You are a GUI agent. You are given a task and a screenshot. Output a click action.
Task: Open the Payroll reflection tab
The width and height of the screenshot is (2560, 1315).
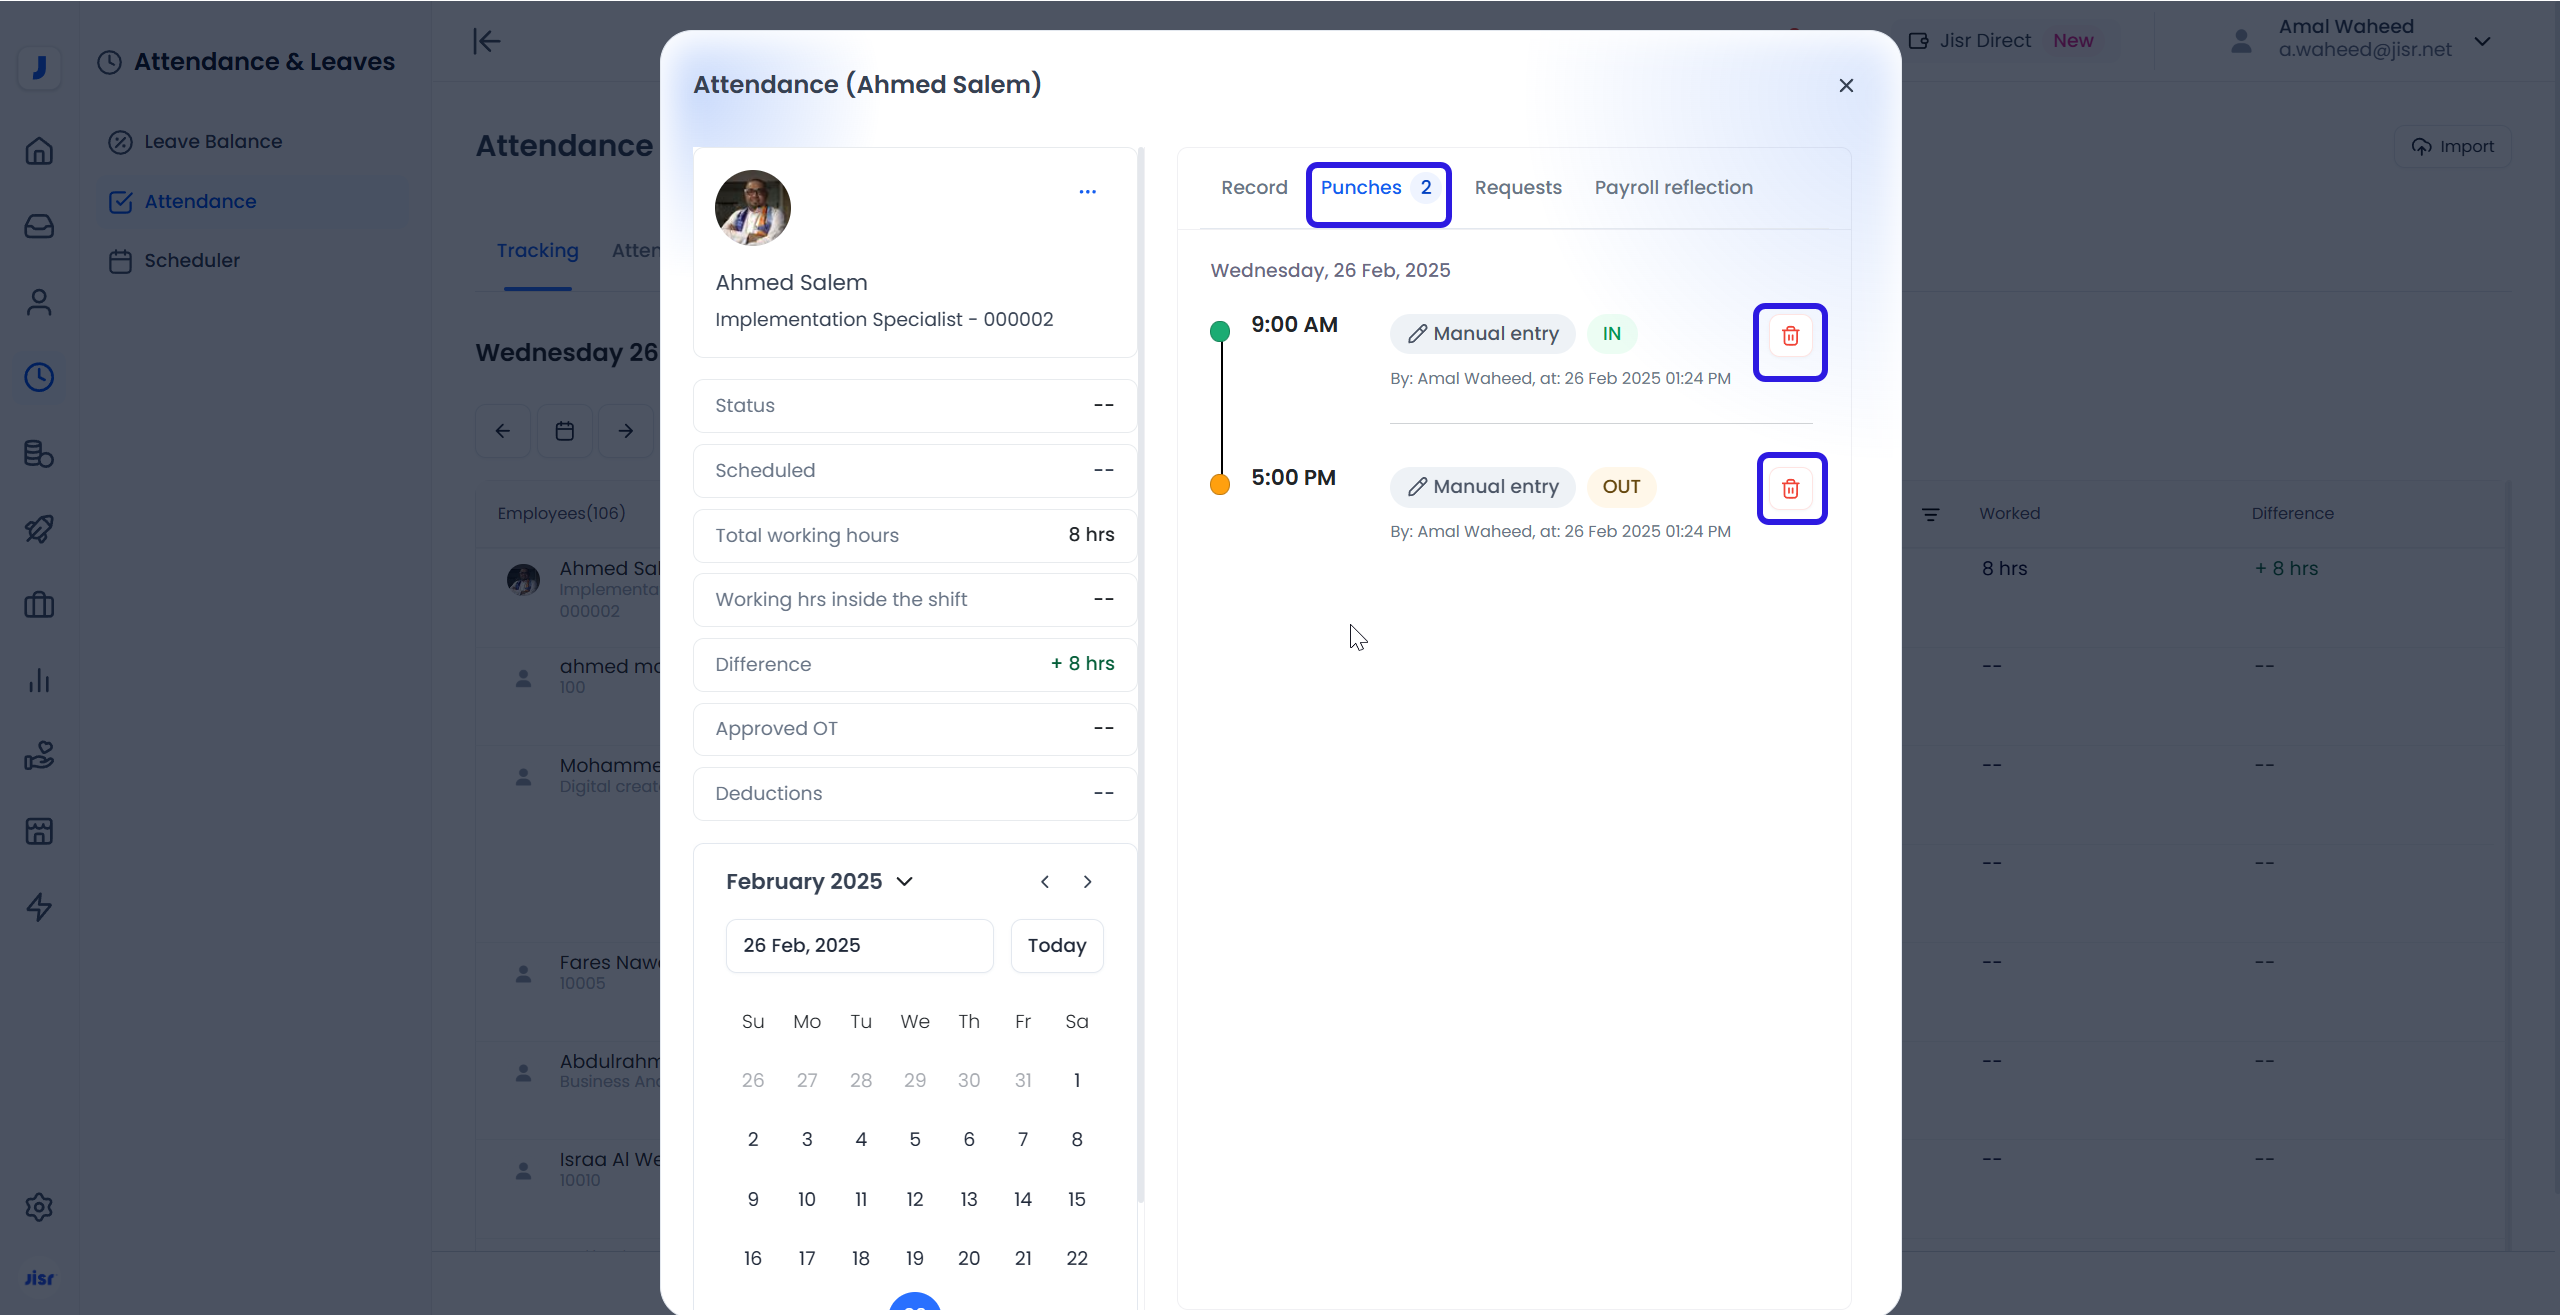[x=1673, y=188]
